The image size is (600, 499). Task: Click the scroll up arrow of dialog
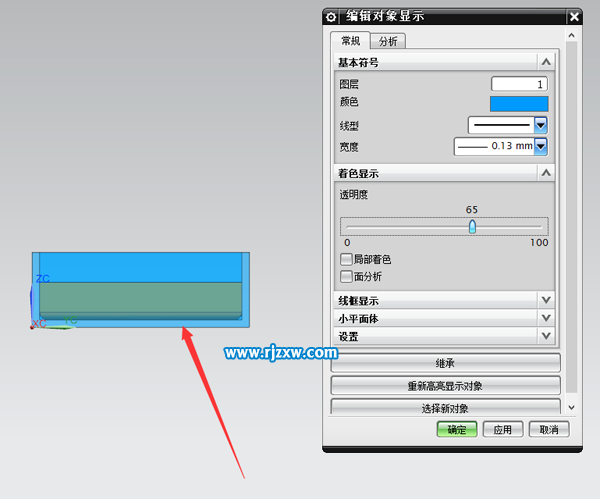571,36
